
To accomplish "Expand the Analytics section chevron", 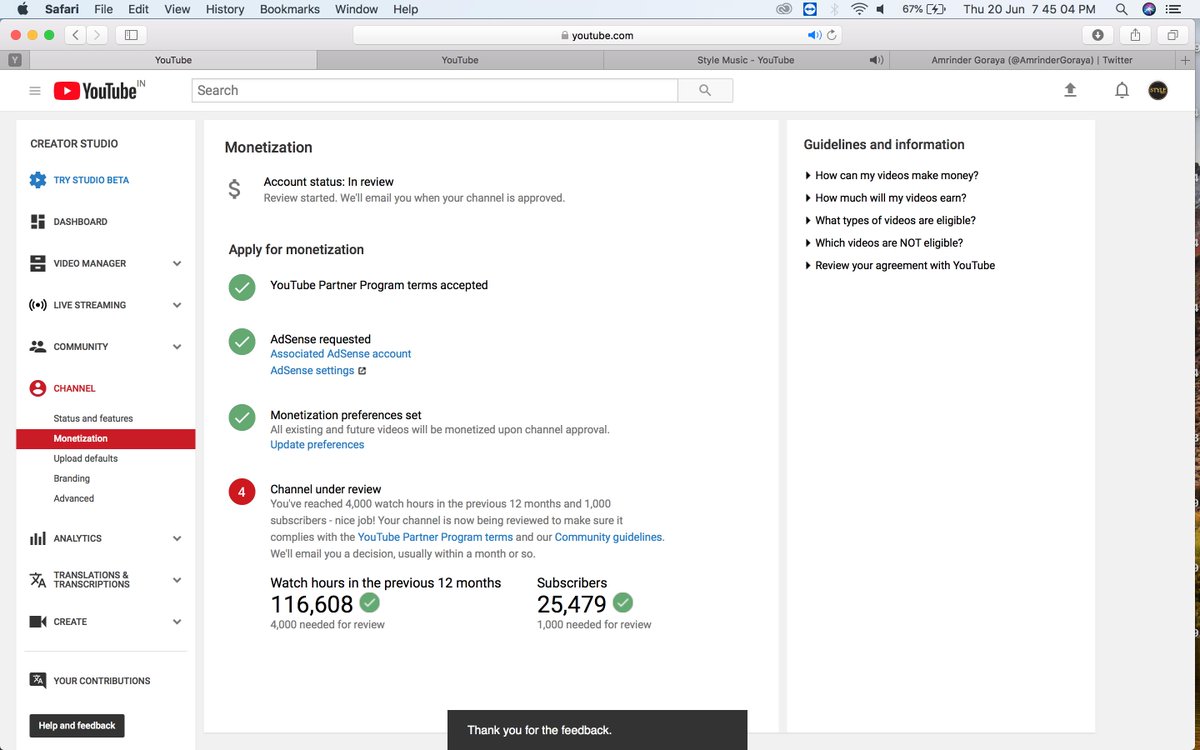I will [177, 538].
